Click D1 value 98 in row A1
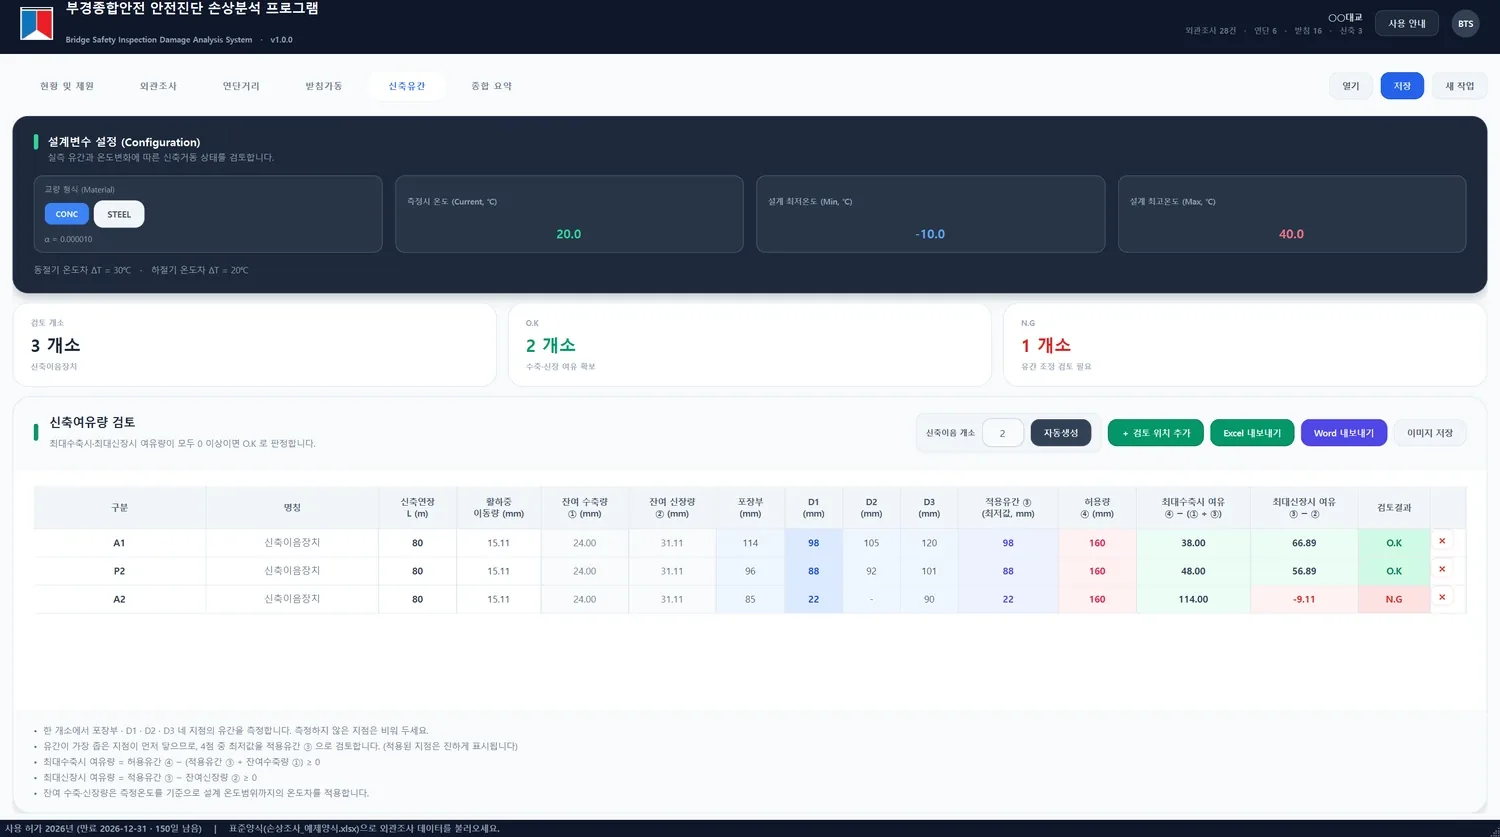The image size is (1500, 837). point(813,543)
